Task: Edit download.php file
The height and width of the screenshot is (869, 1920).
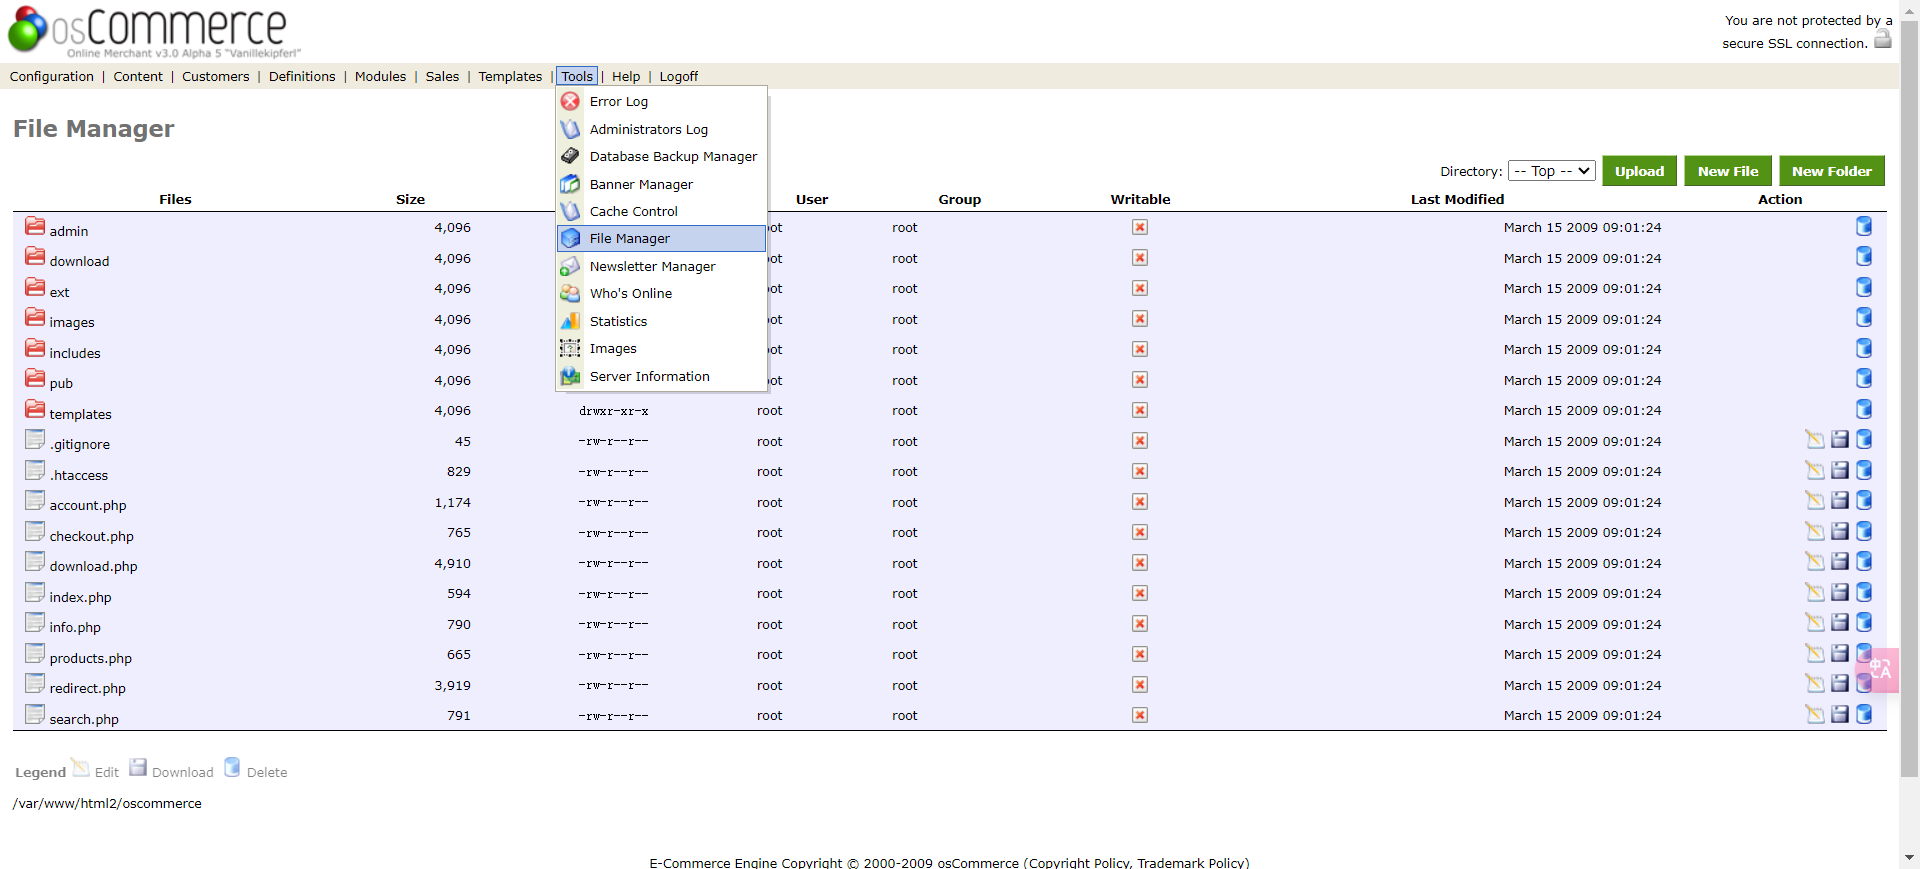Action: [x=1815, y=561]
